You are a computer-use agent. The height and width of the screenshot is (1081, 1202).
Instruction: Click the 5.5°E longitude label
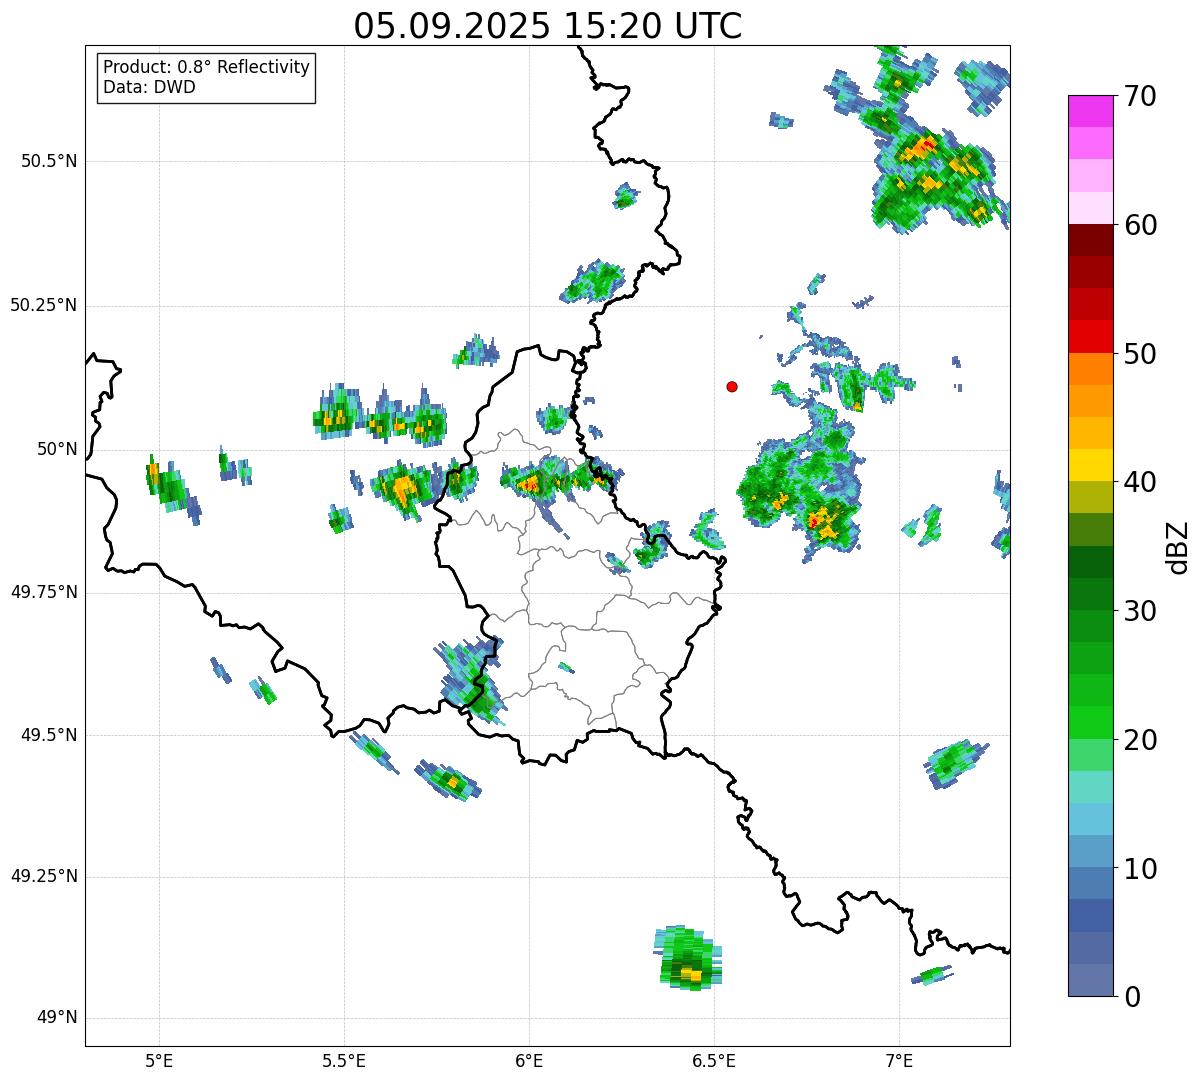[x=344, y=1061]
